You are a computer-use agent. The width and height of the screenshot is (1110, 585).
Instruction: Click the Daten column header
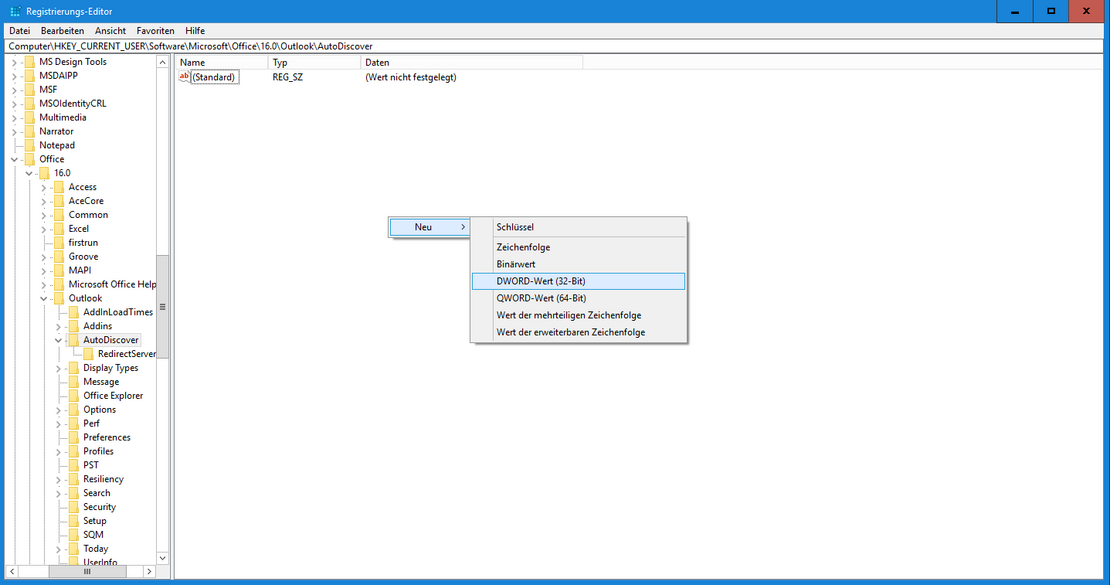click(470, 62)
